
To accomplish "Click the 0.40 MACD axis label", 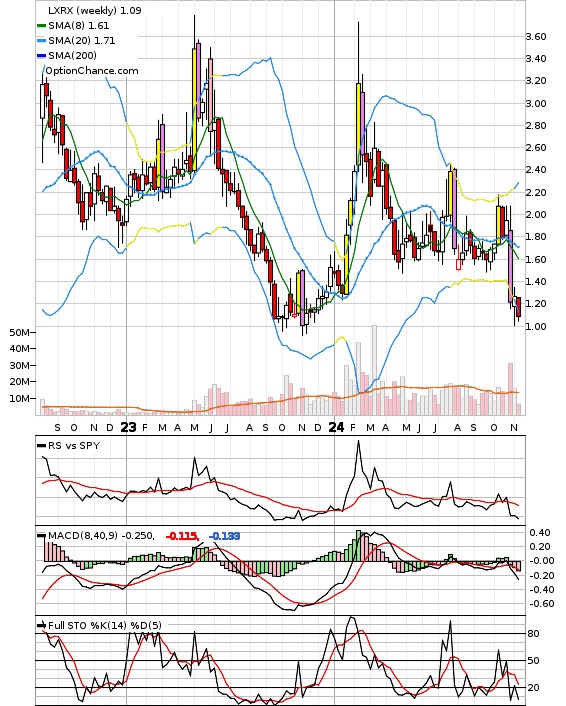I will click(540, 533).
